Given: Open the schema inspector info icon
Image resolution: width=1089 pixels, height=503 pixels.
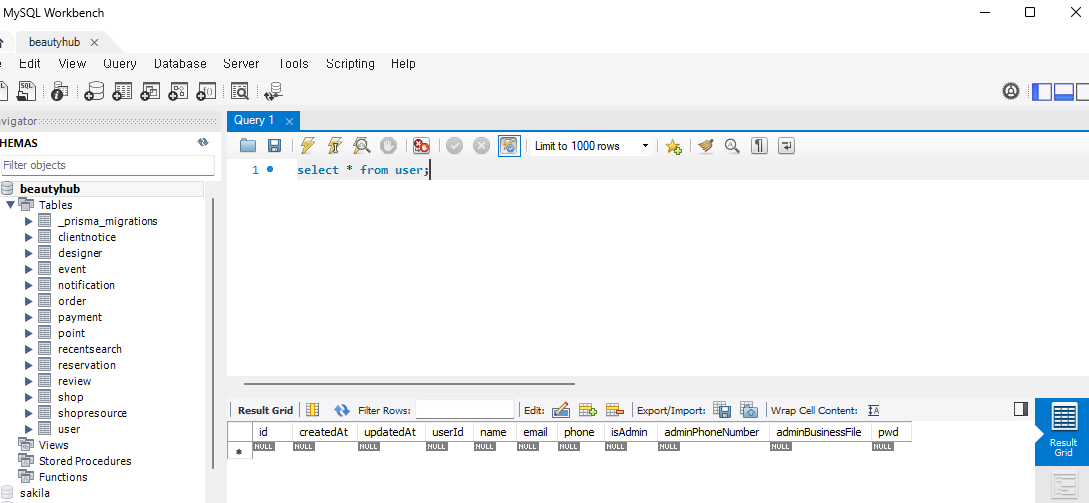Looking at the screenshot, I should pos(60,91).
